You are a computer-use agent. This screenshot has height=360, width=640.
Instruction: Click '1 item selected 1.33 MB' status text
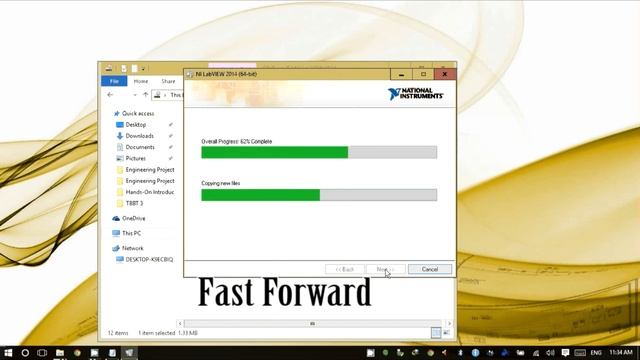coord(168,333)
